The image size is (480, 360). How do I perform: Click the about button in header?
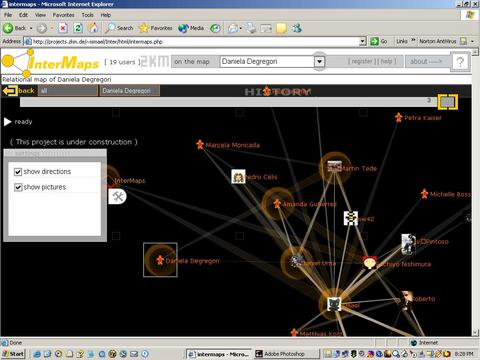pos(426,61)
